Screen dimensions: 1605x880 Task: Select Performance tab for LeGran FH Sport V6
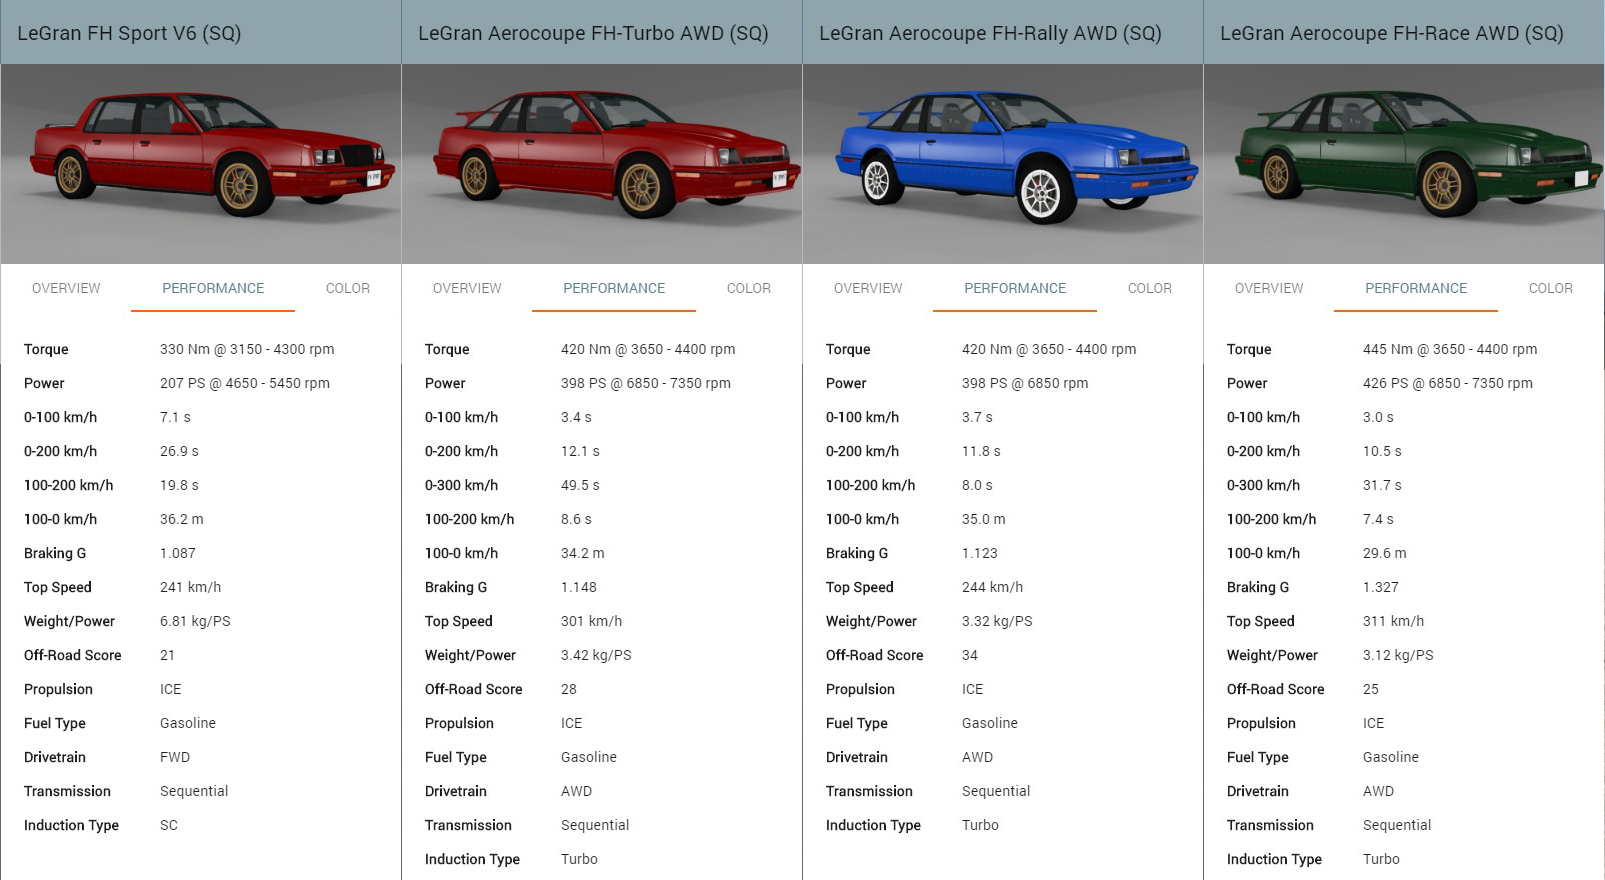[x=213, y=288]
